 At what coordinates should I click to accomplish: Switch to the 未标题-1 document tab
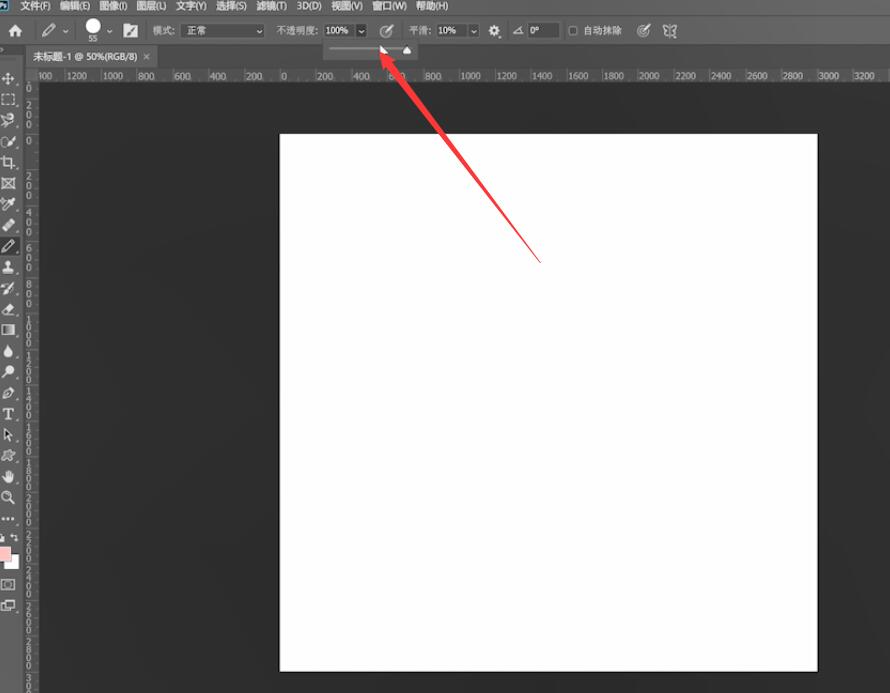(x=85, y=57)
